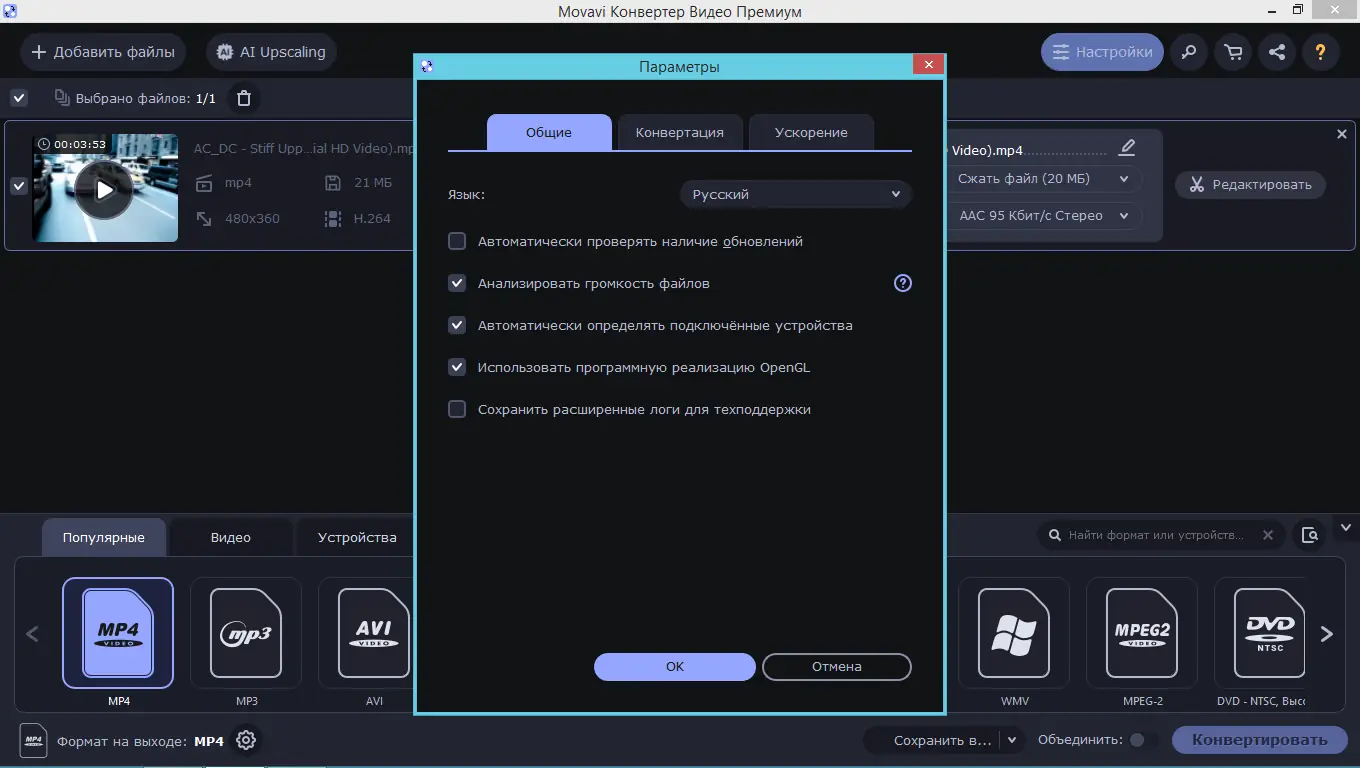Viewport: 1360px width, 768px height.
Task: Click the 480x360 resolution text
Action: pyautogui.click(x=252, y=218)
